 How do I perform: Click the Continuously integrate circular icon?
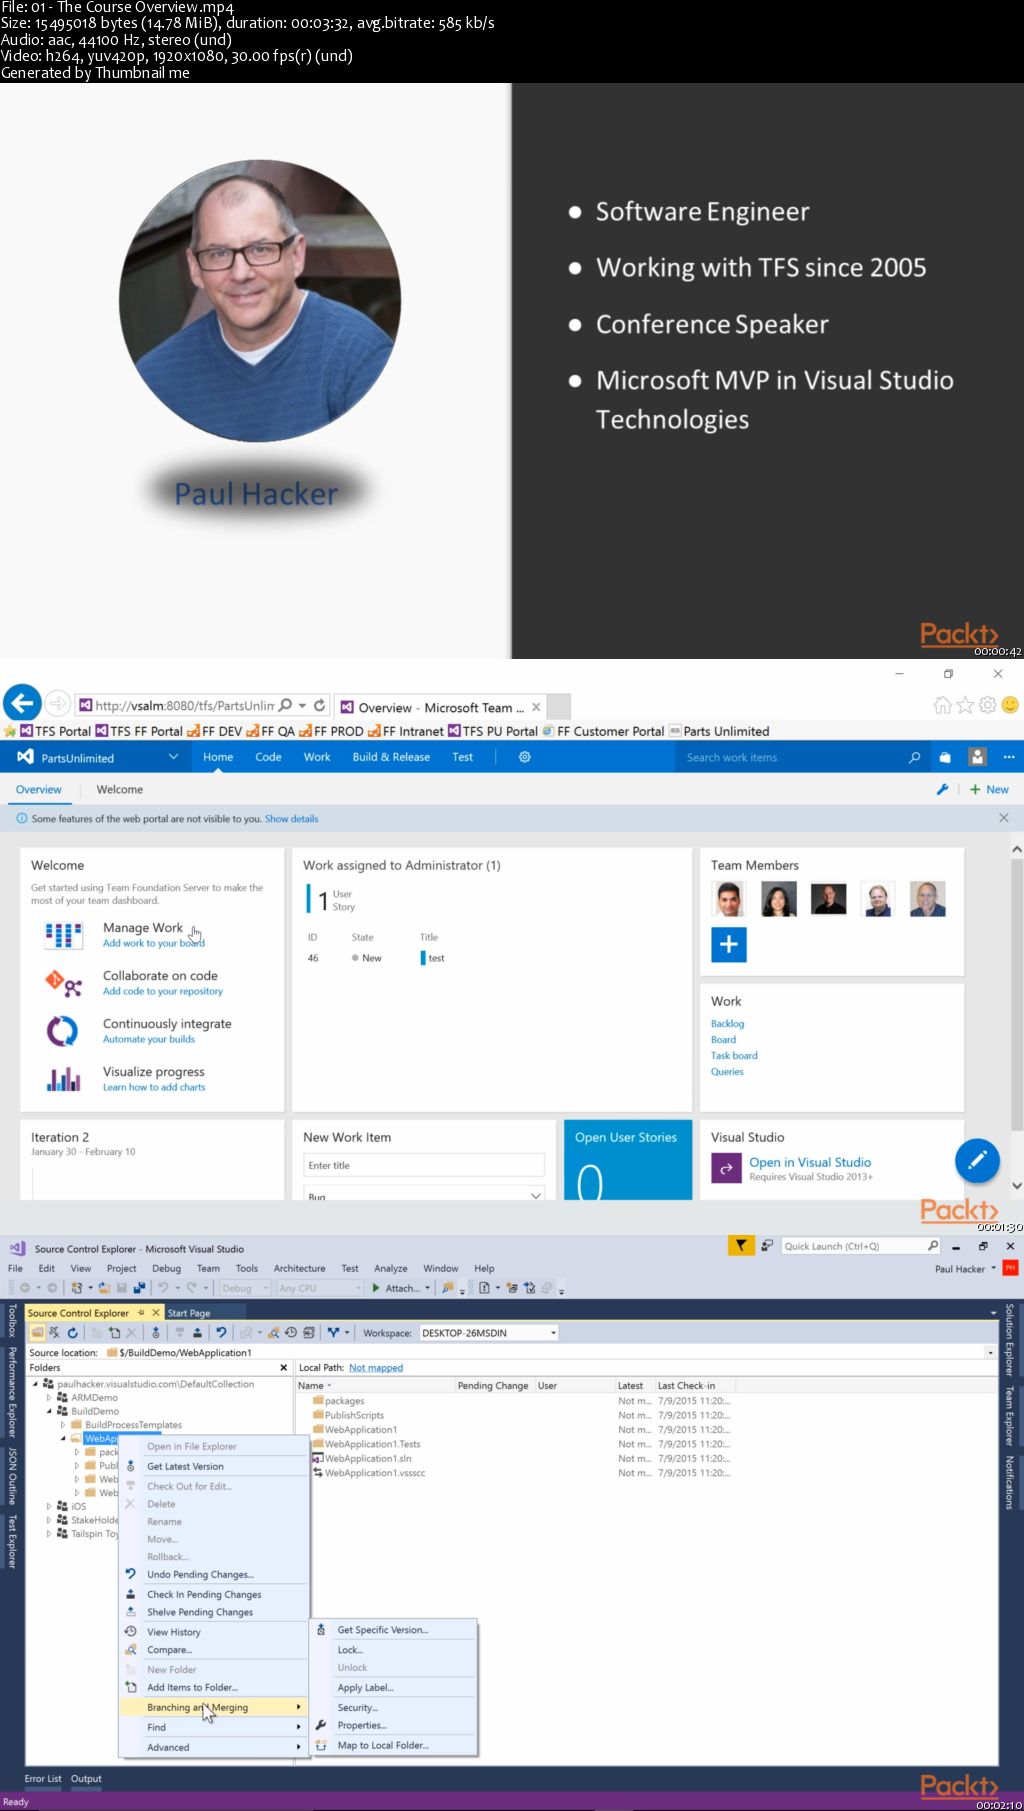(x=63, y=1031)
